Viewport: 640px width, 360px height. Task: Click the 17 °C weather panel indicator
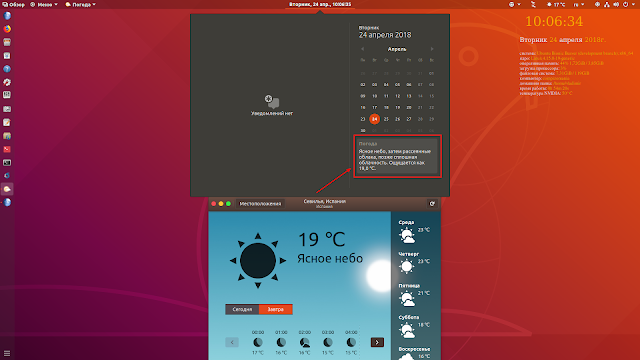coord(556,4)
